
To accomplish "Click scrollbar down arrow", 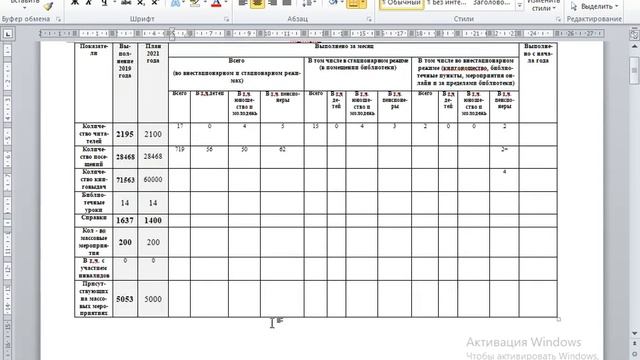I will (634, 333).
